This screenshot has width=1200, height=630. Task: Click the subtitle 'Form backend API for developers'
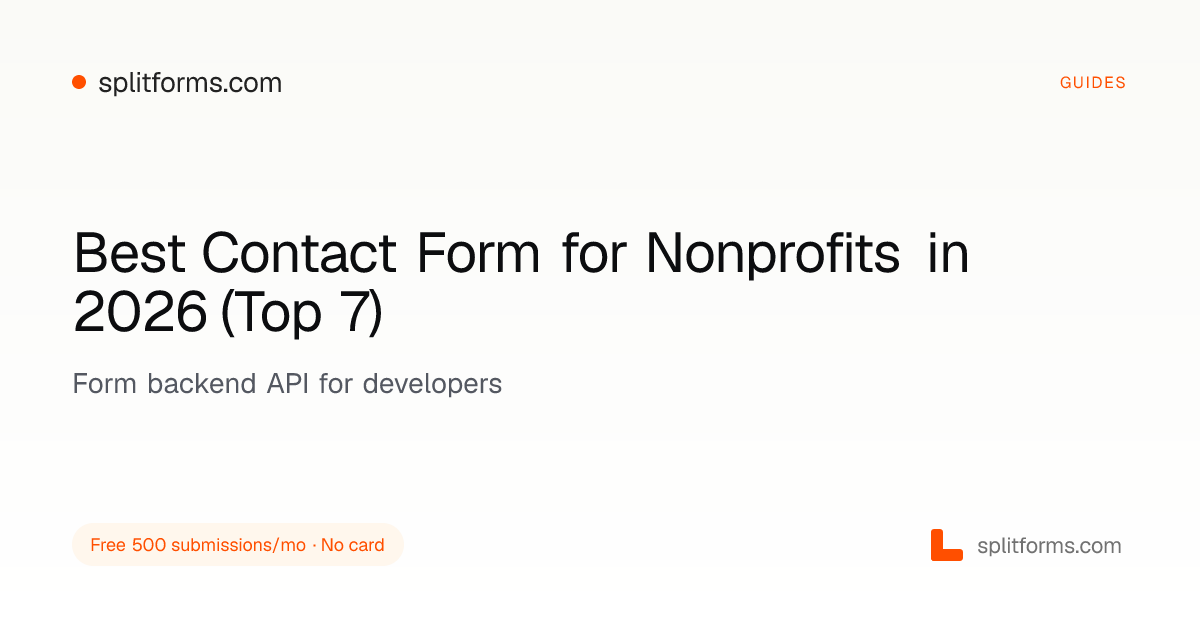(287, 383)
